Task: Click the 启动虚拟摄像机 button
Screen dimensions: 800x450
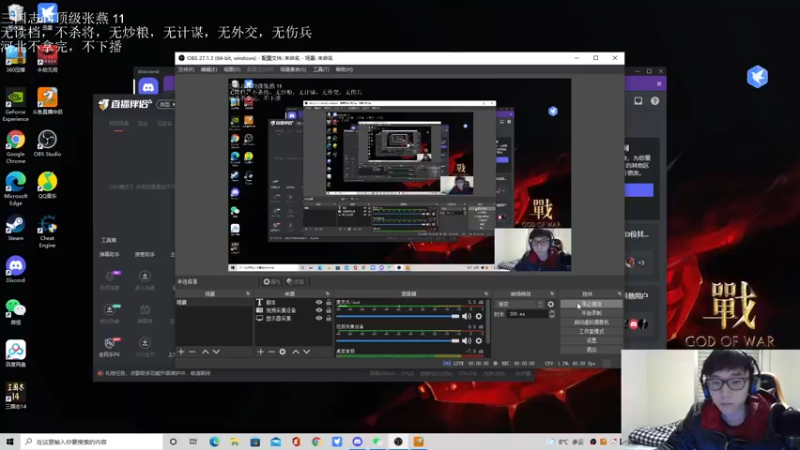Action: click(x=591, y=322)
